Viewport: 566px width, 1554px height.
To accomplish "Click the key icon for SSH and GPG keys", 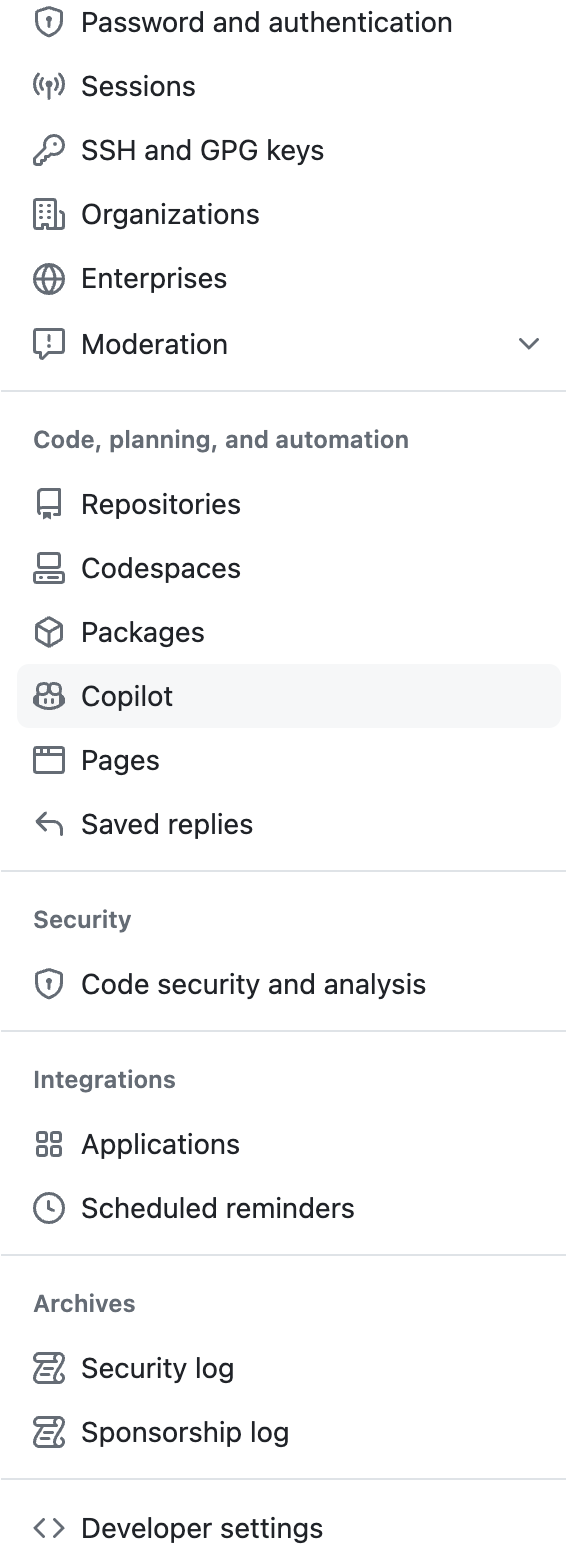I will click(48, 150).
